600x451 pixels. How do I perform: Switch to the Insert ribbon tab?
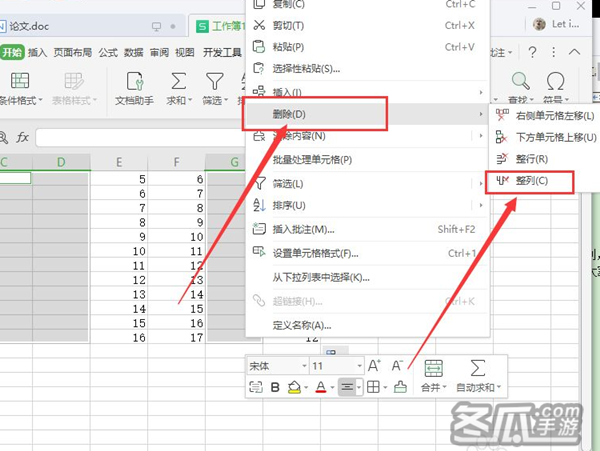[x=38, y=52]
